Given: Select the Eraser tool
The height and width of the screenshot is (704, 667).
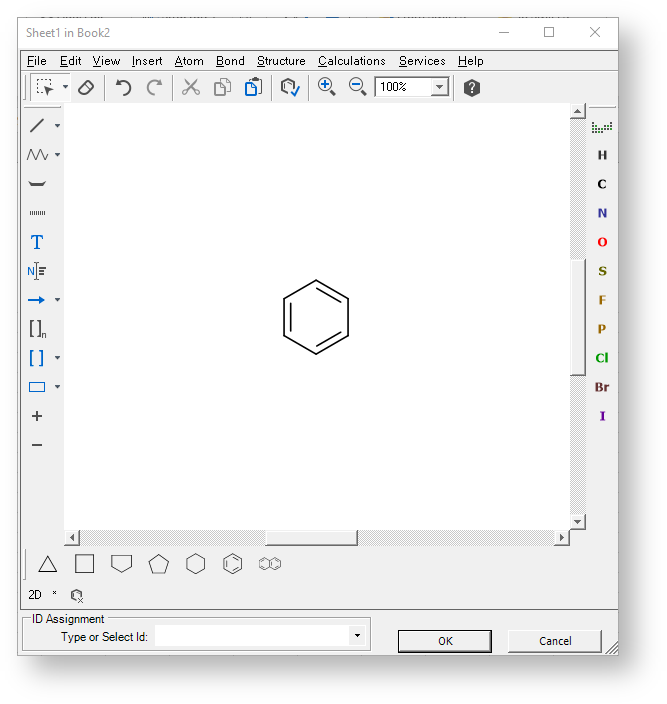Looking at the screenshot, I should [86, 88].
